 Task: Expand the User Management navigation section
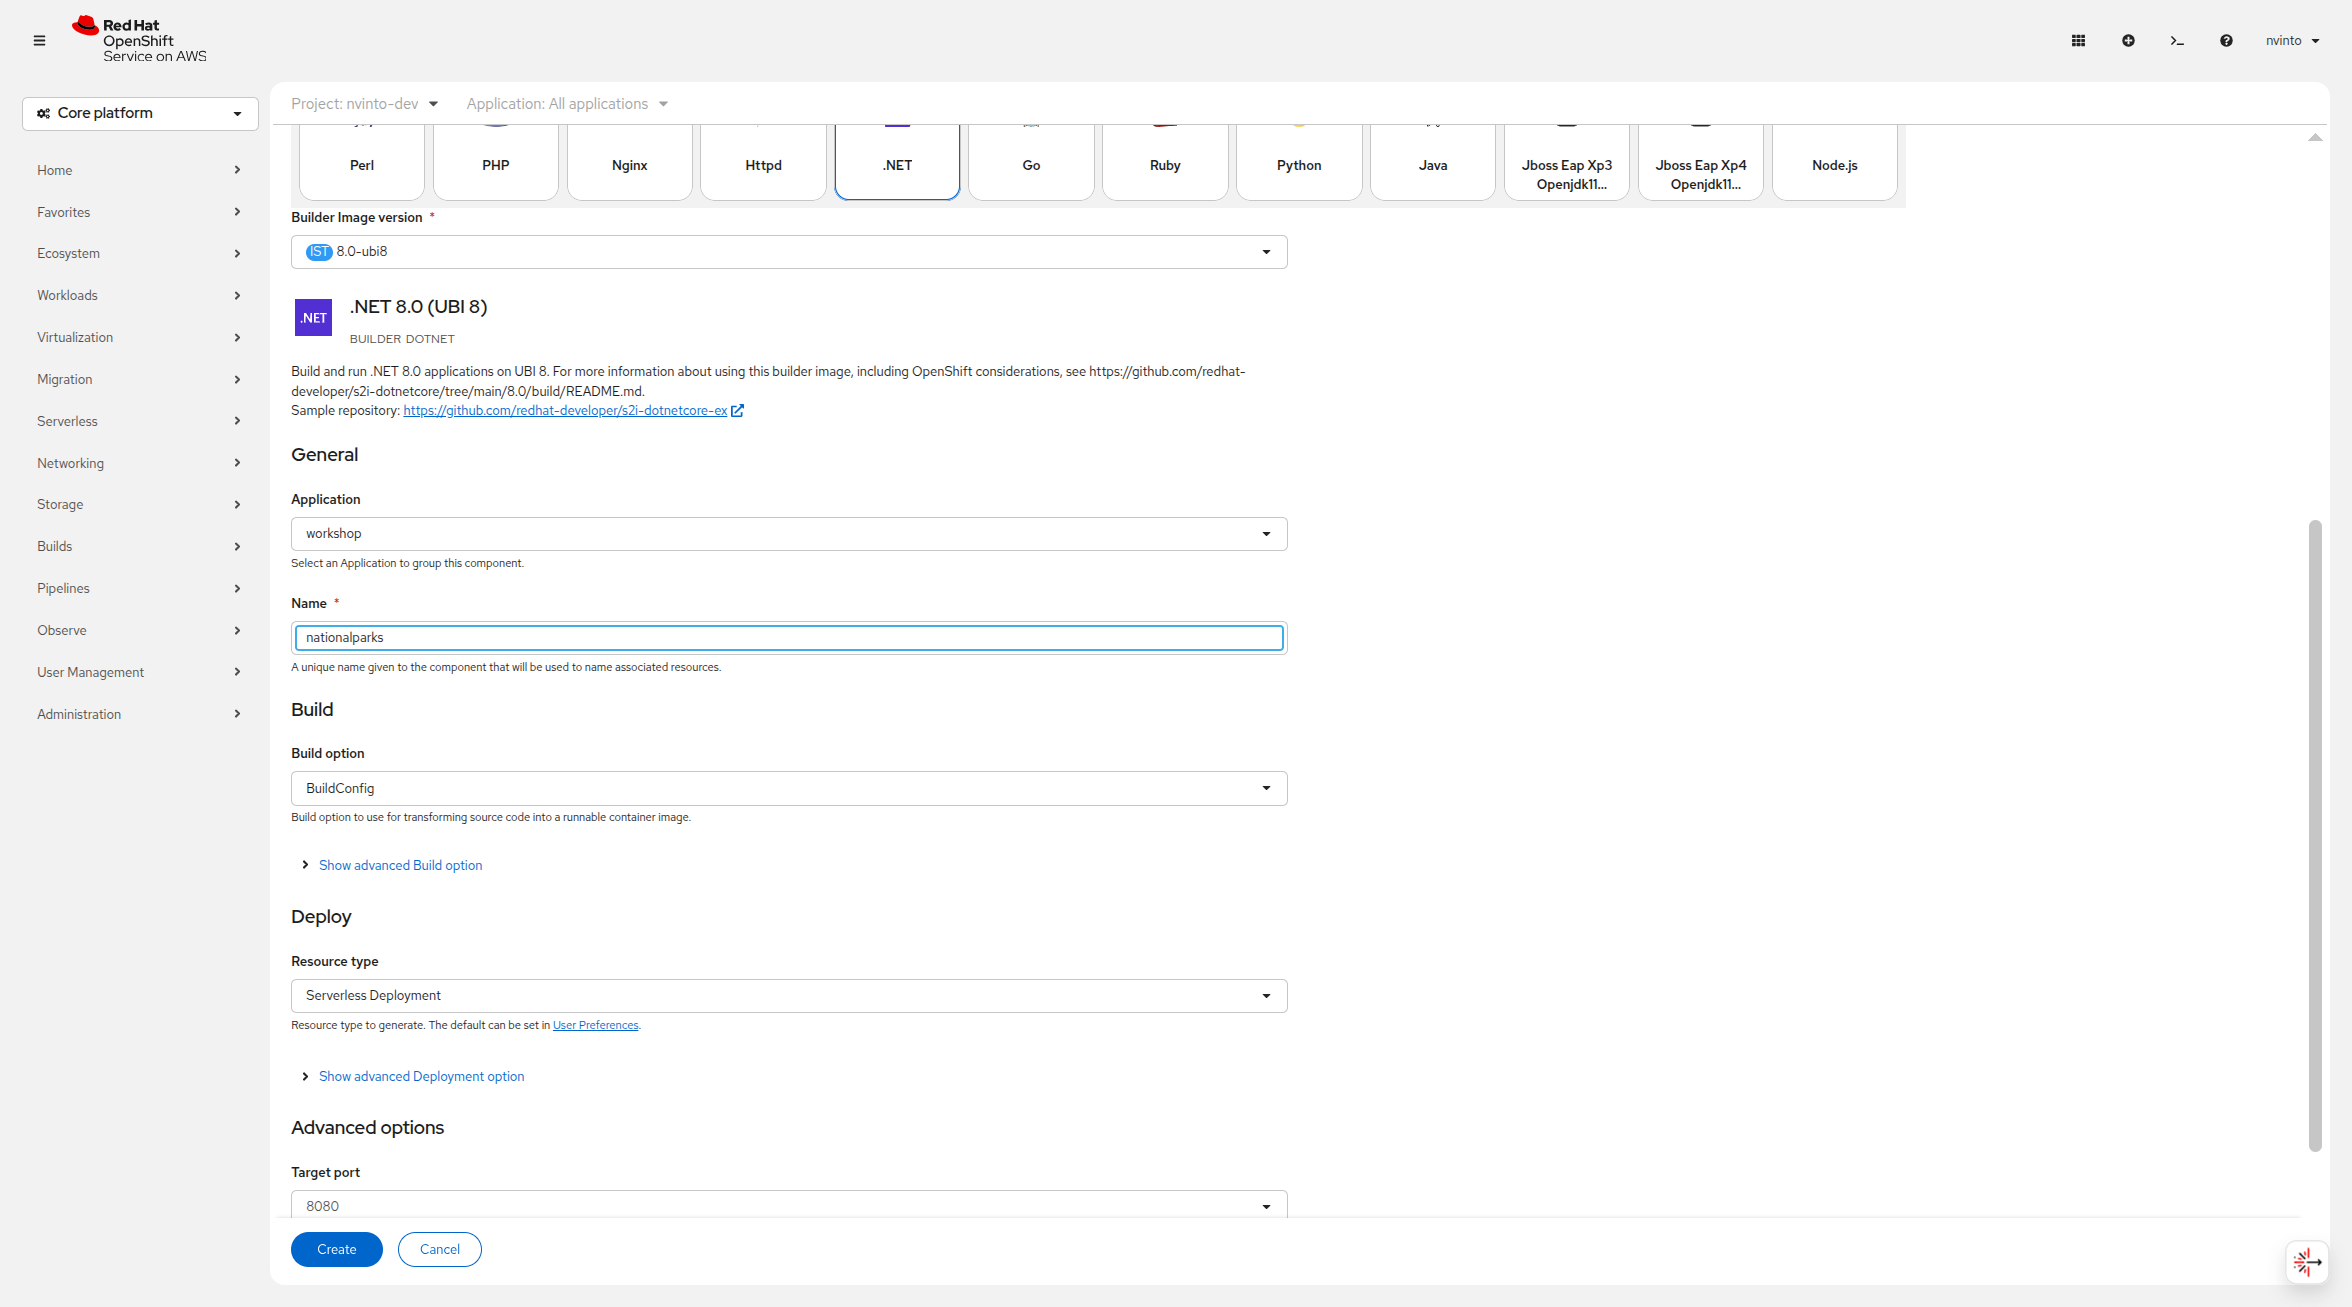[x=140, y=673]
